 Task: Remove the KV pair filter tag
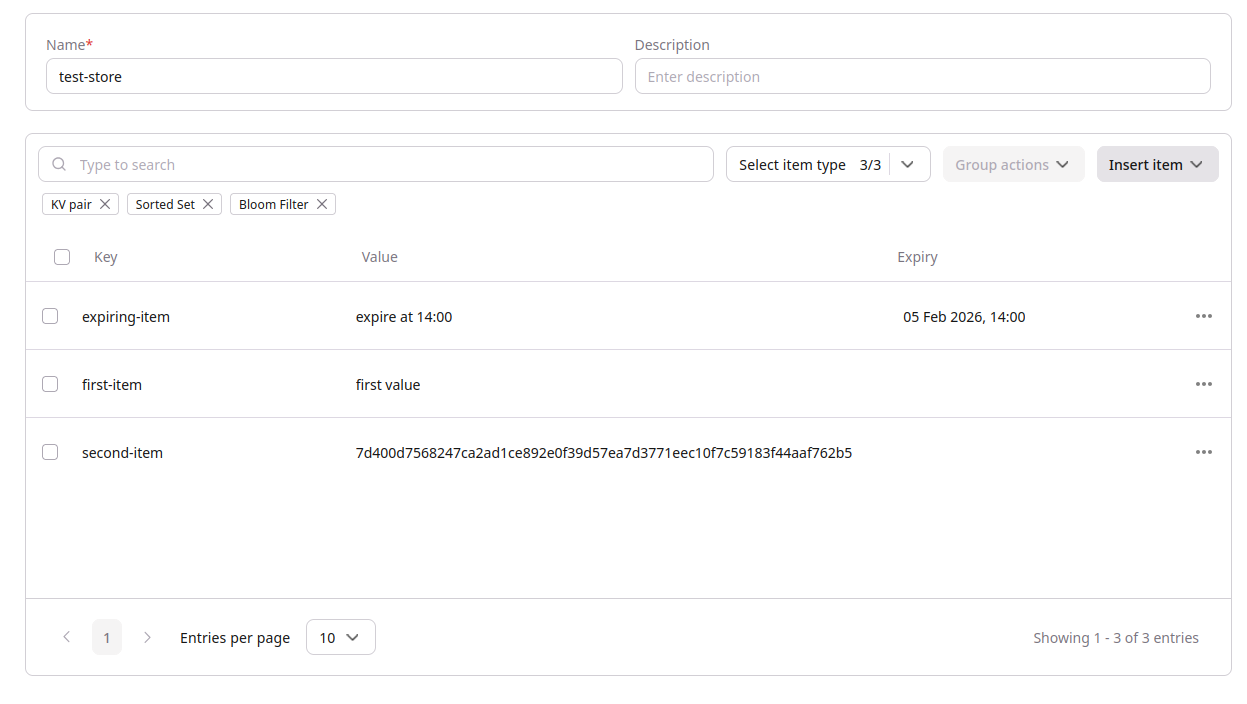107,204
